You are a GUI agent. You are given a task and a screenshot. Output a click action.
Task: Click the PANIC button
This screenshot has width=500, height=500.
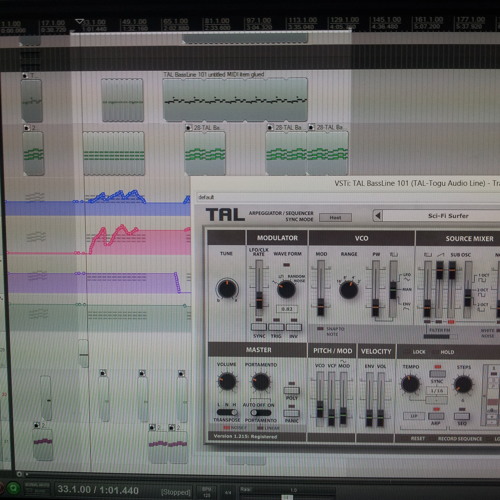pyautogui.click(x=292, y=413)
